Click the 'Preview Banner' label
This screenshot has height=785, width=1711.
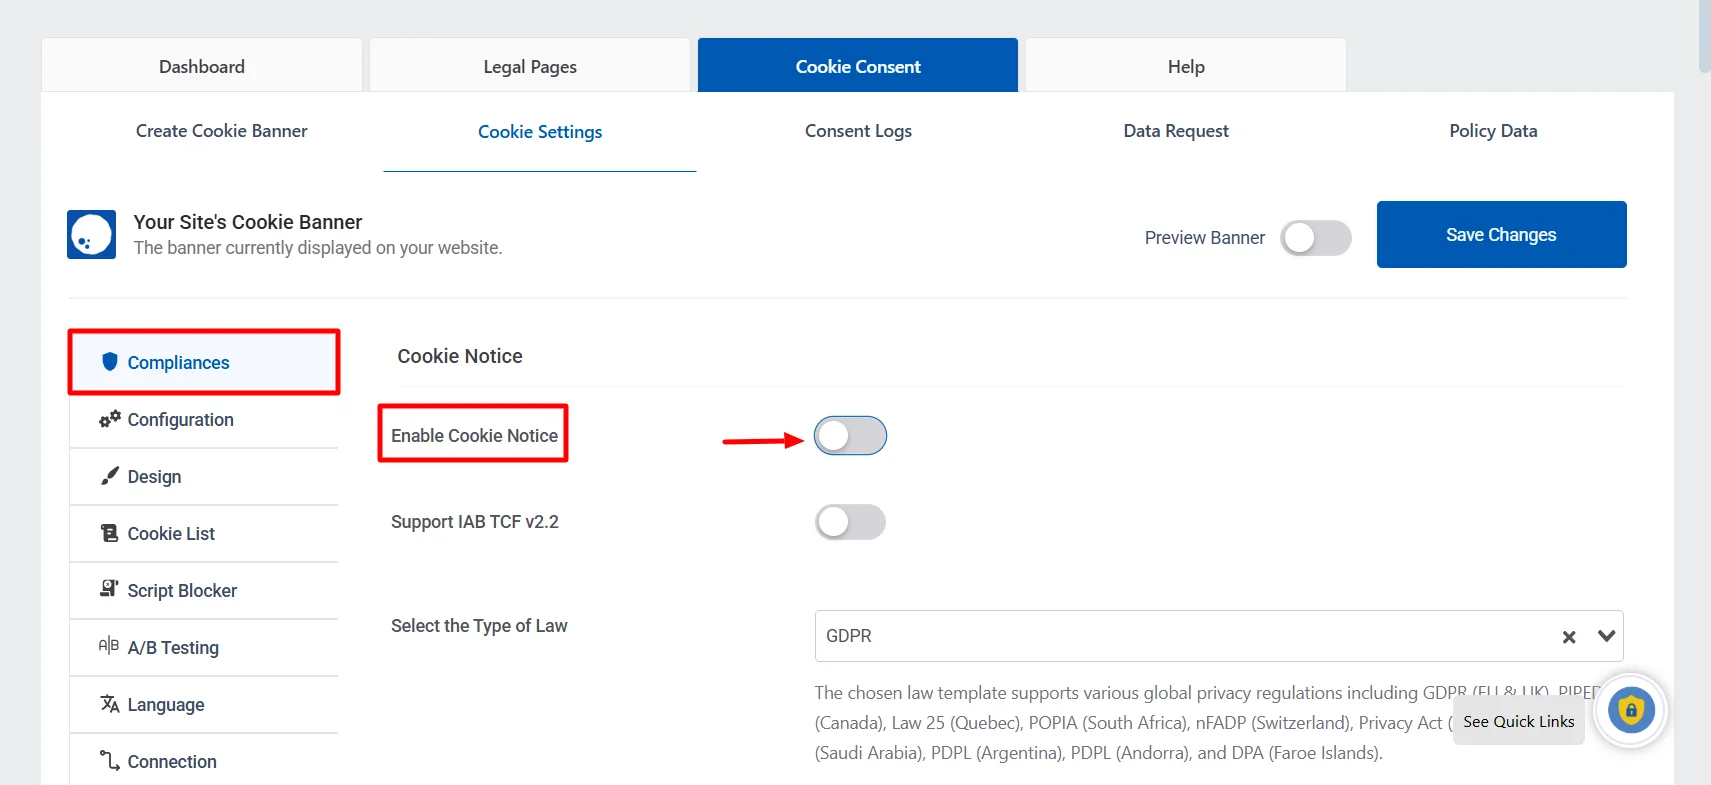(x=1205, y=238)
